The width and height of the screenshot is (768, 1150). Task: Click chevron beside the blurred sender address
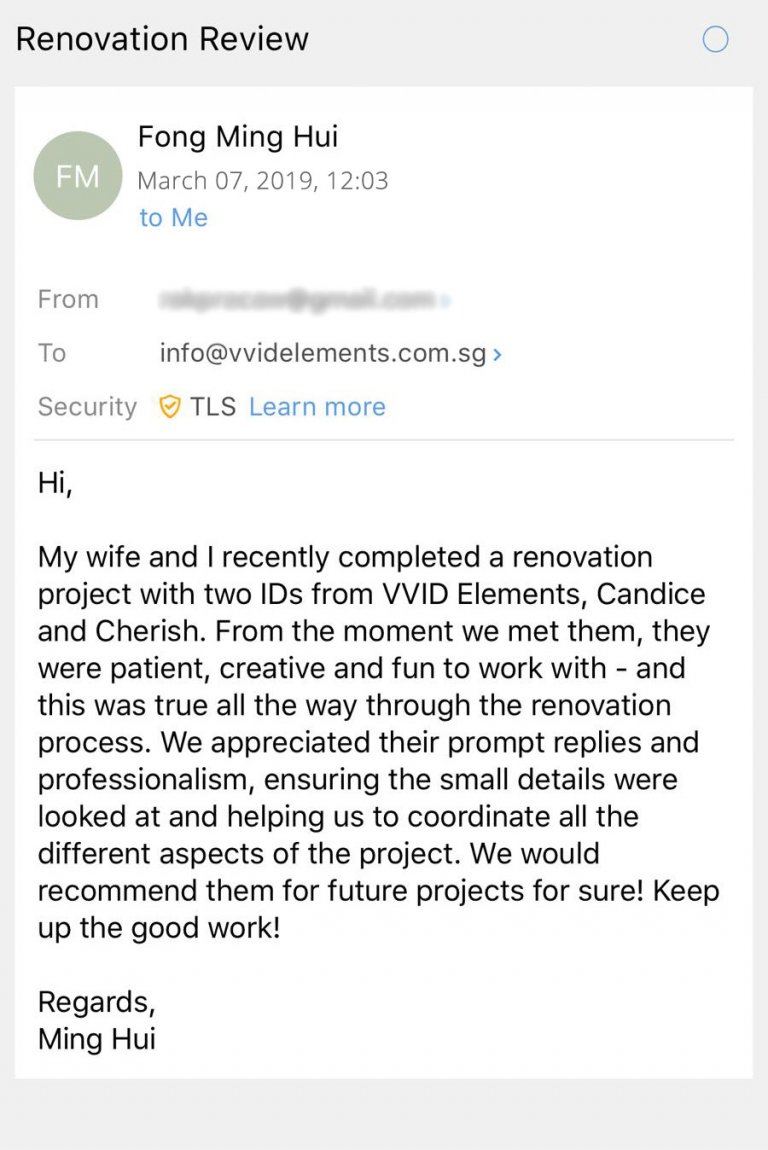click(x=446, y=300)
